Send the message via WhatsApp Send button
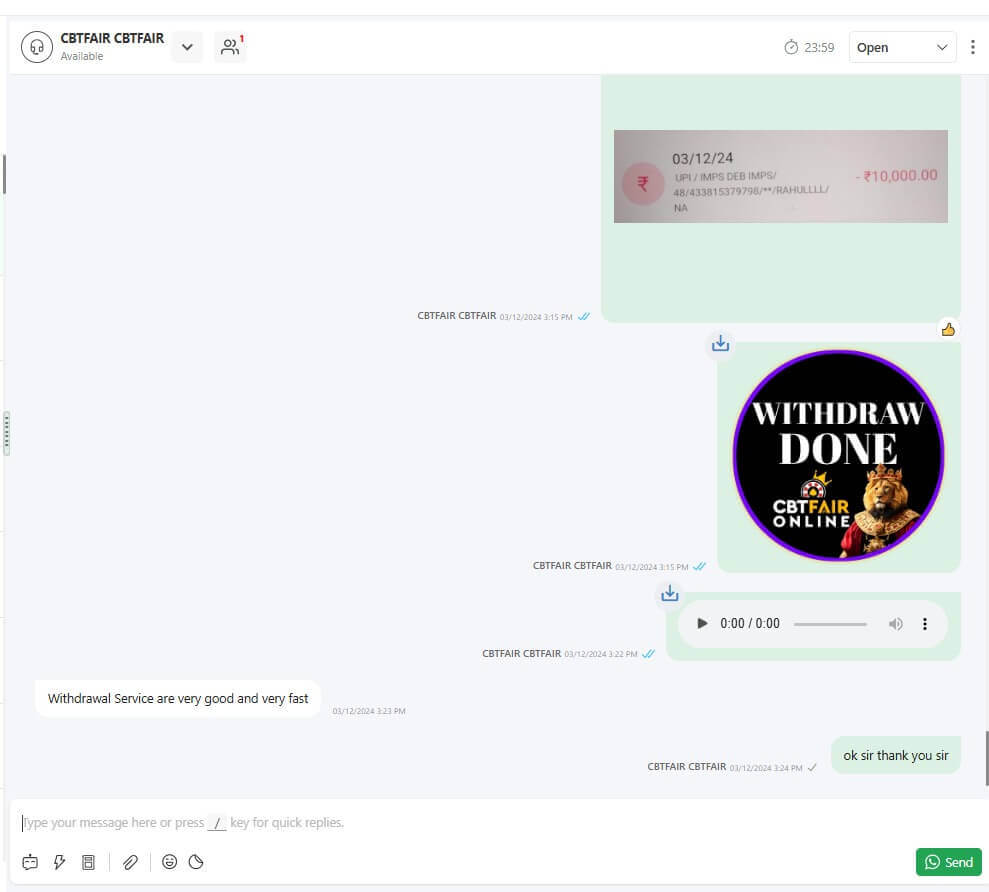 click(949, 862)
